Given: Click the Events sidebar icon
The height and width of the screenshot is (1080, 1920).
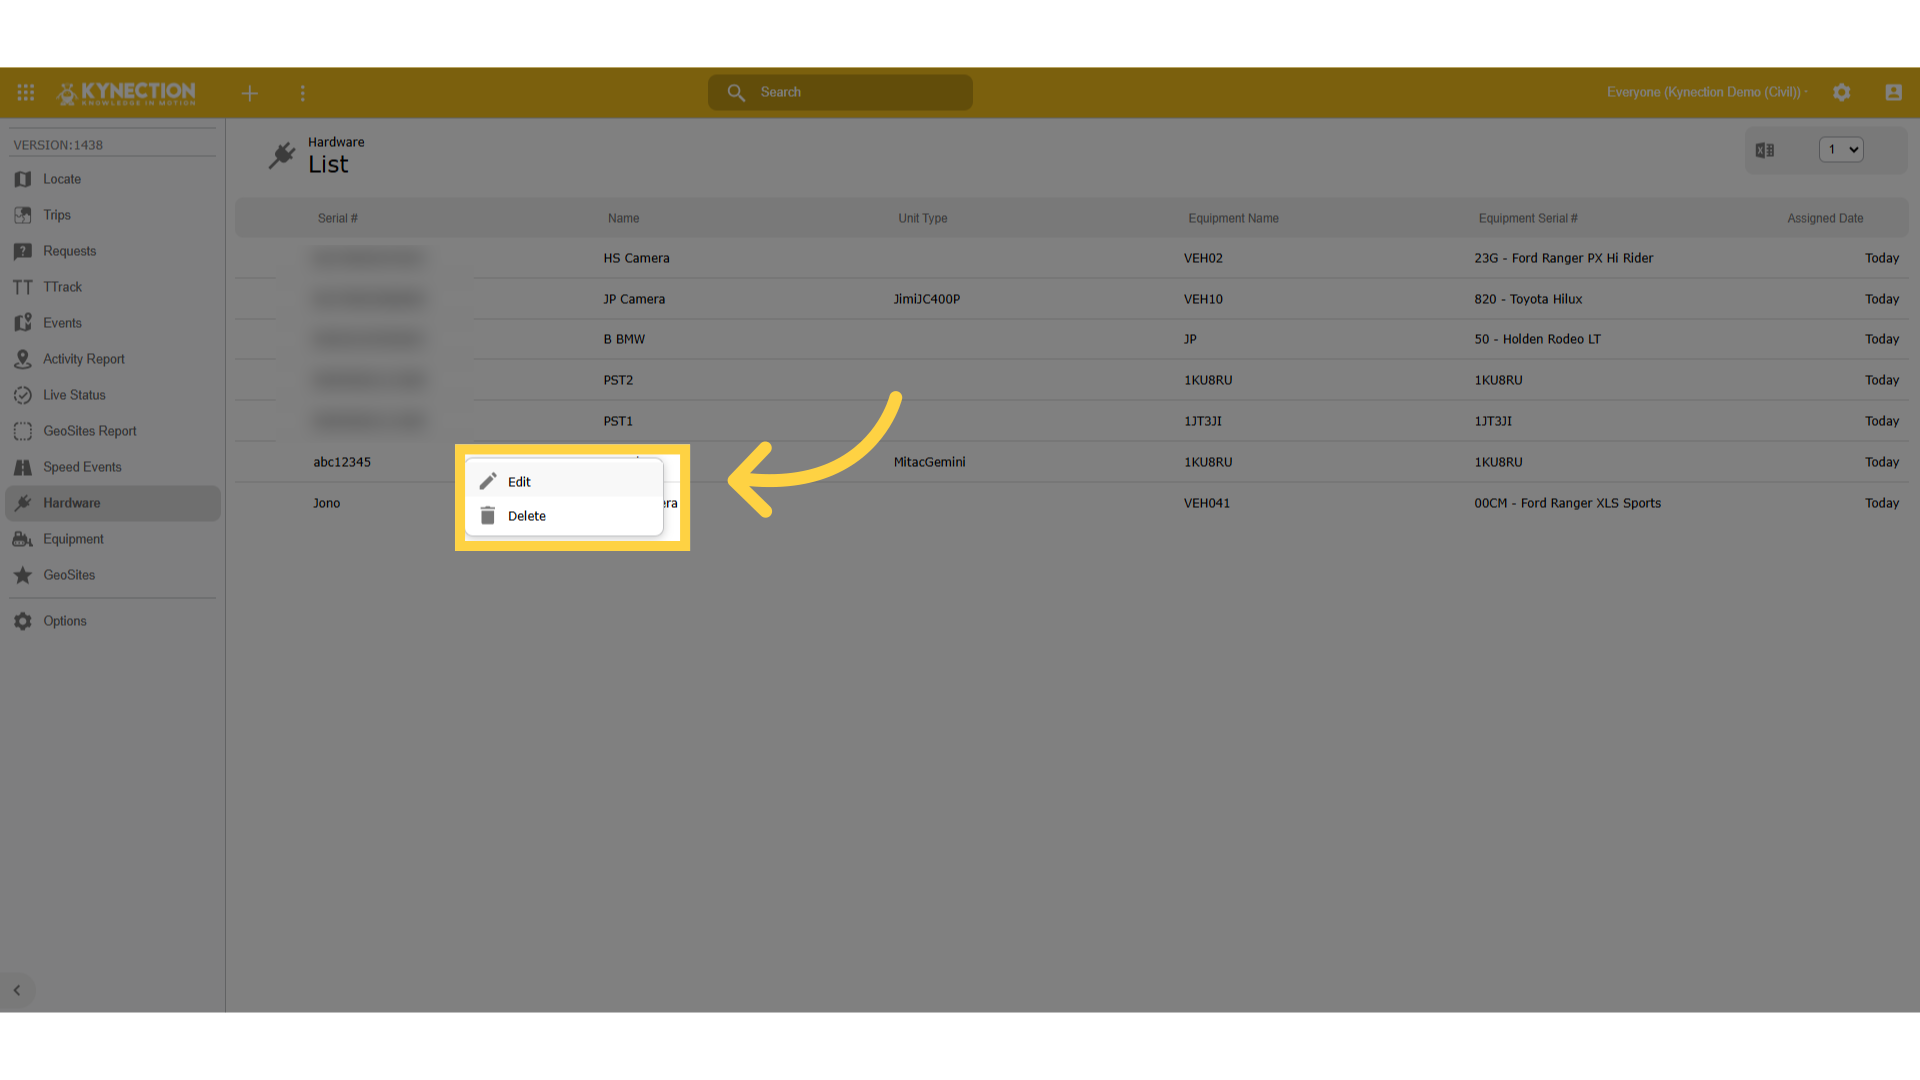Looking at the screenshot, I should pos(23,323).
